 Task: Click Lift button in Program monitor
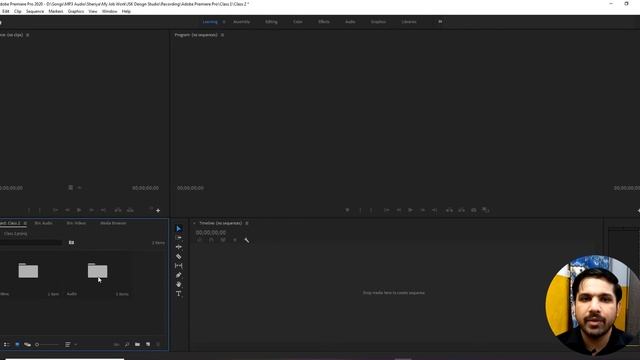[x=449, y=210]
